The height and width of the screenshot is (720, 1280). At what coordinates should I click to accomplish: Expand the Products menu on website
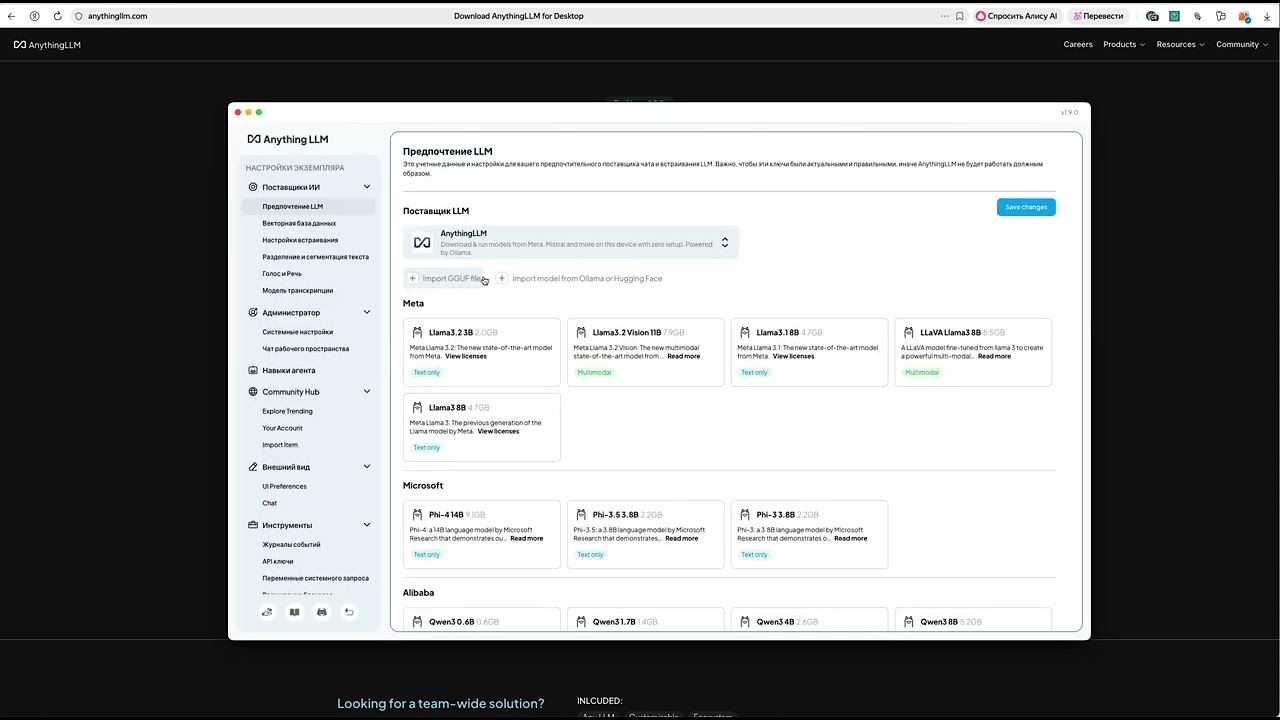[x=1124, y=44]
